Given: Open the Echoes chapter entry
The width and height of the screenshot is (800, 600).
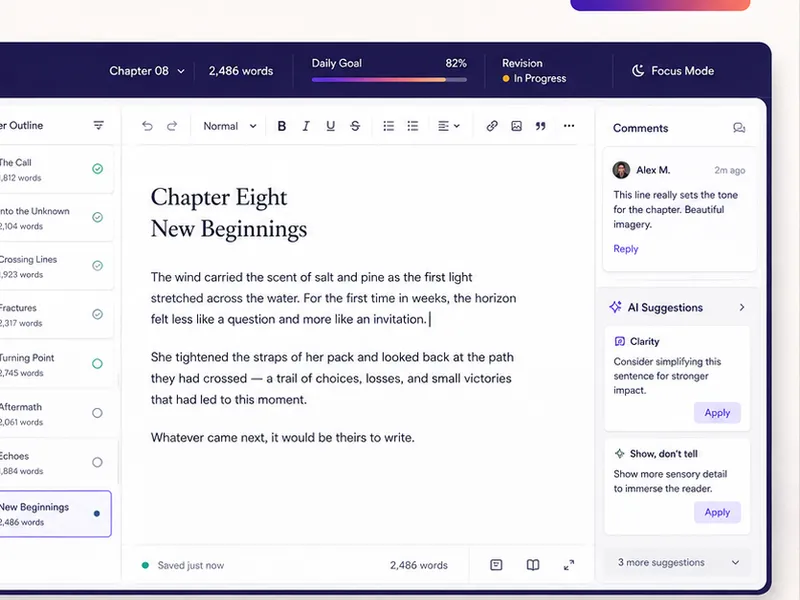Looking at the screenshot, I should 55,463.
